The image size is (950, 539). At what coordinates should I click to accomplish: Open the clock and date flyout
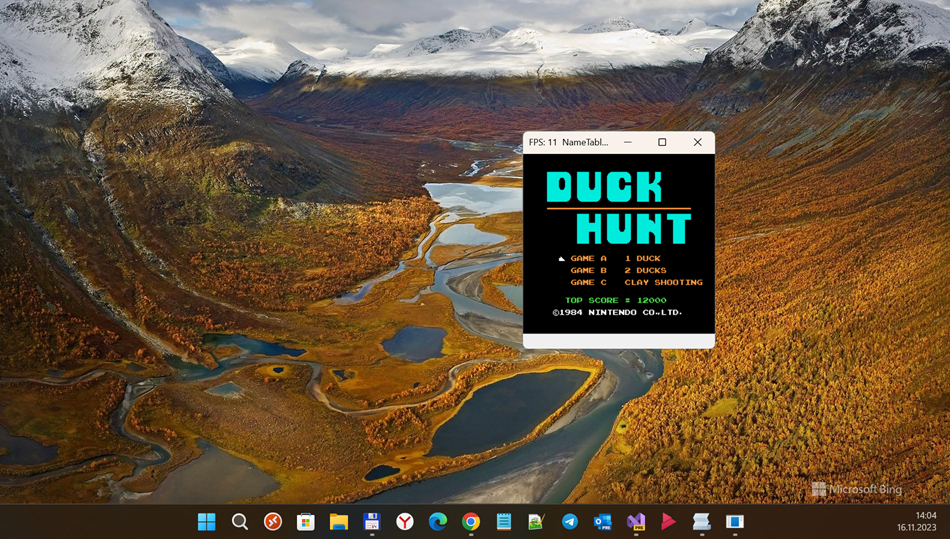[x=917, y=521]
